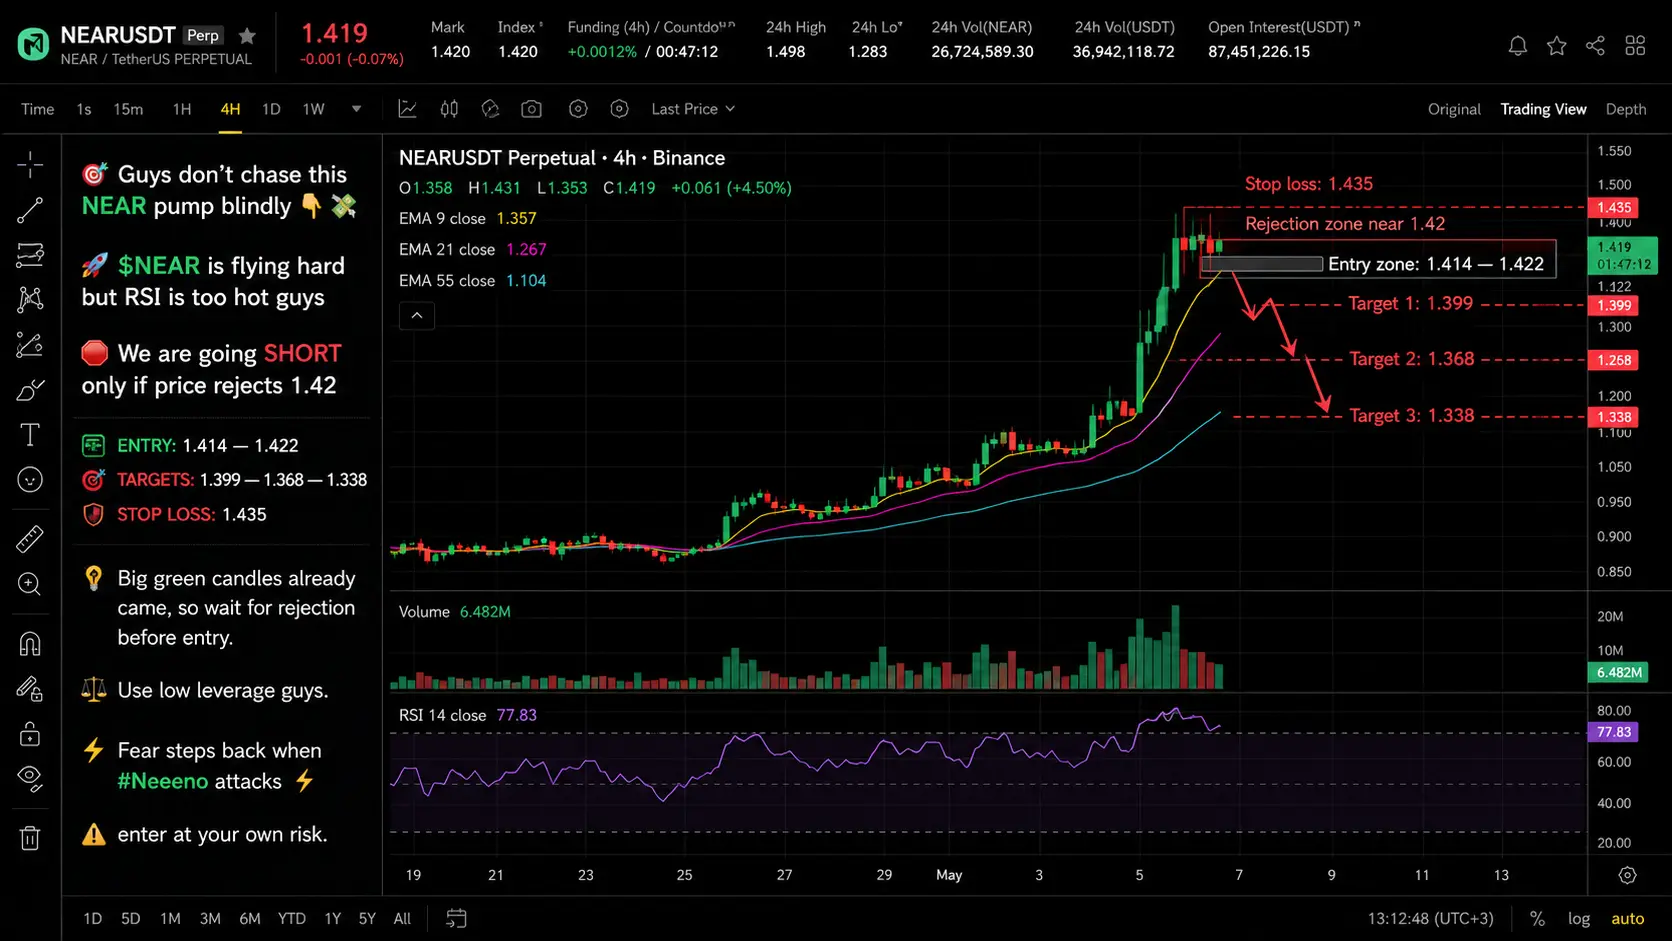Set chart range to 5D
Screen dimensions: 1672x941
click(130, 918)
